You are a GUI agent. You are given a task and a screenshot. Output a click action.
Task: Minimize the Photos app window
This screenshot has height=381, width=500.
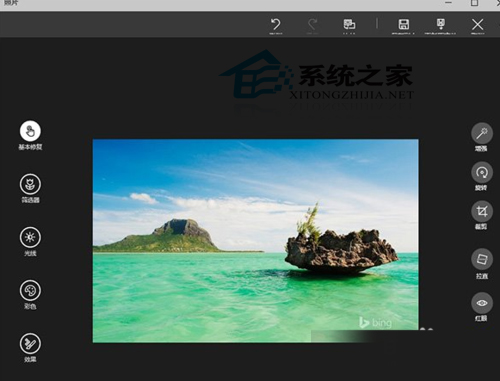448,3
